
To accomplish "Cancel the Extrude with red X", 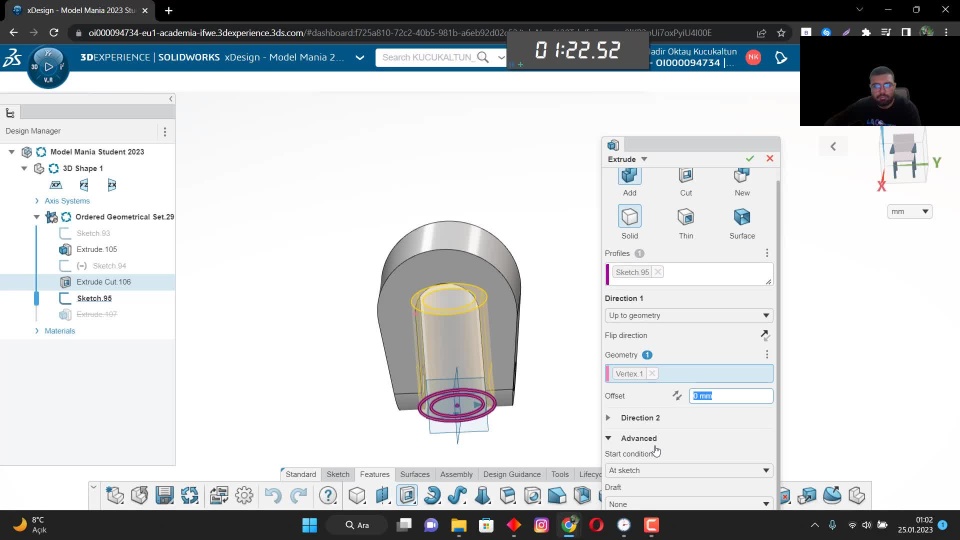I will [x=770, y=159].
